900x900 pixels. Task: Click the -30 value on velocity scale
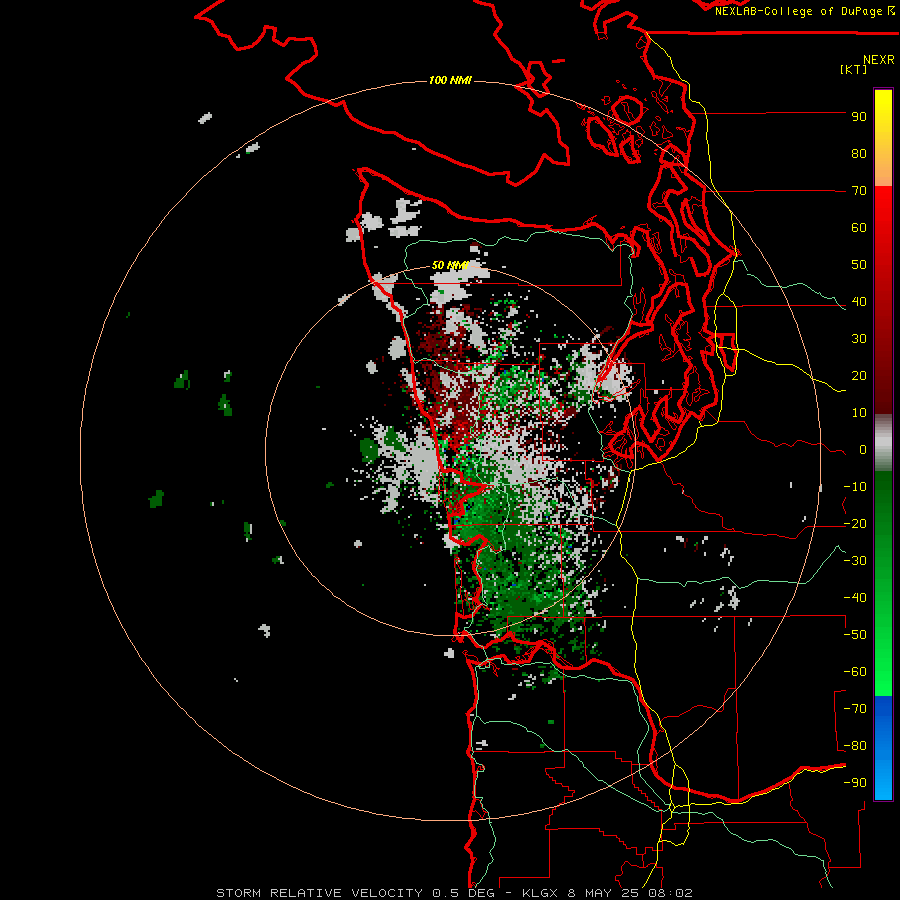[x=855, y=561]
